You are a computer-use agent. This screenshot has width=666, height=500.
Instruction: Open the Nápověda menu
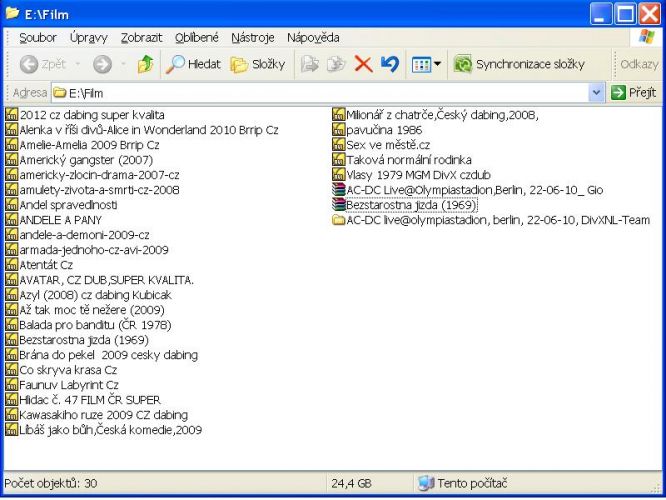[313, 38]
